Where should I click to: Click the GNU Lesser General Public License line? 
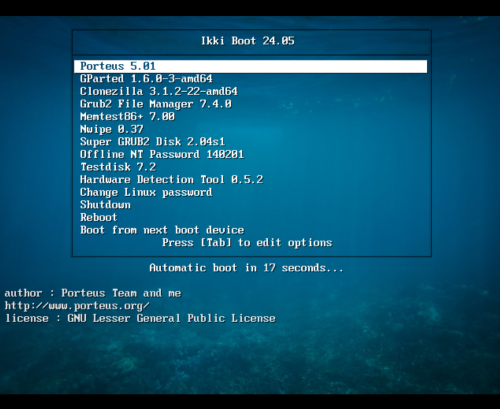click(x=140, y=318)
